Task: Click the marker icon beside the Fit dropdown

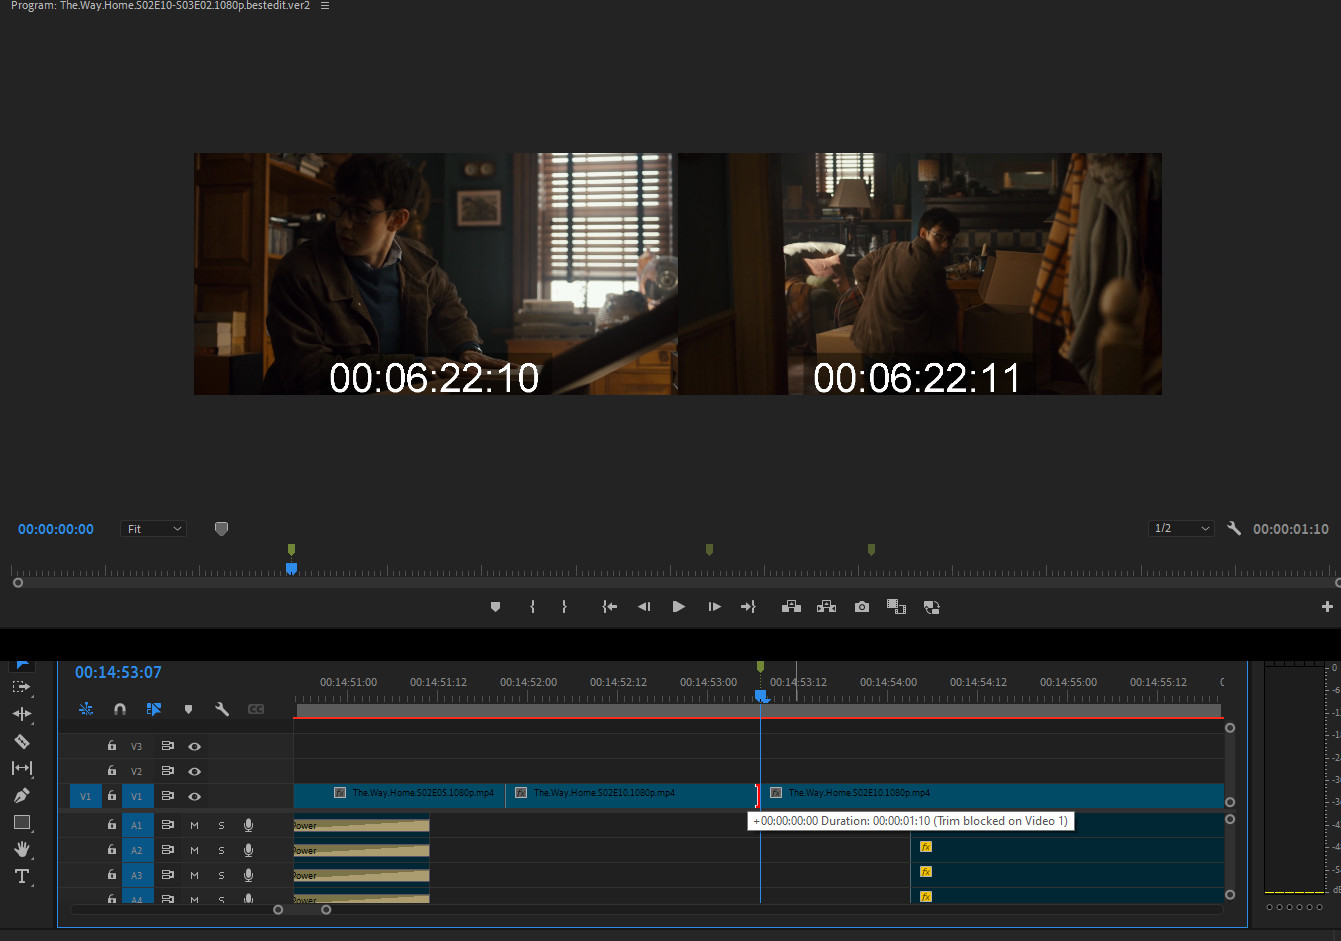Action: (221, 529)
